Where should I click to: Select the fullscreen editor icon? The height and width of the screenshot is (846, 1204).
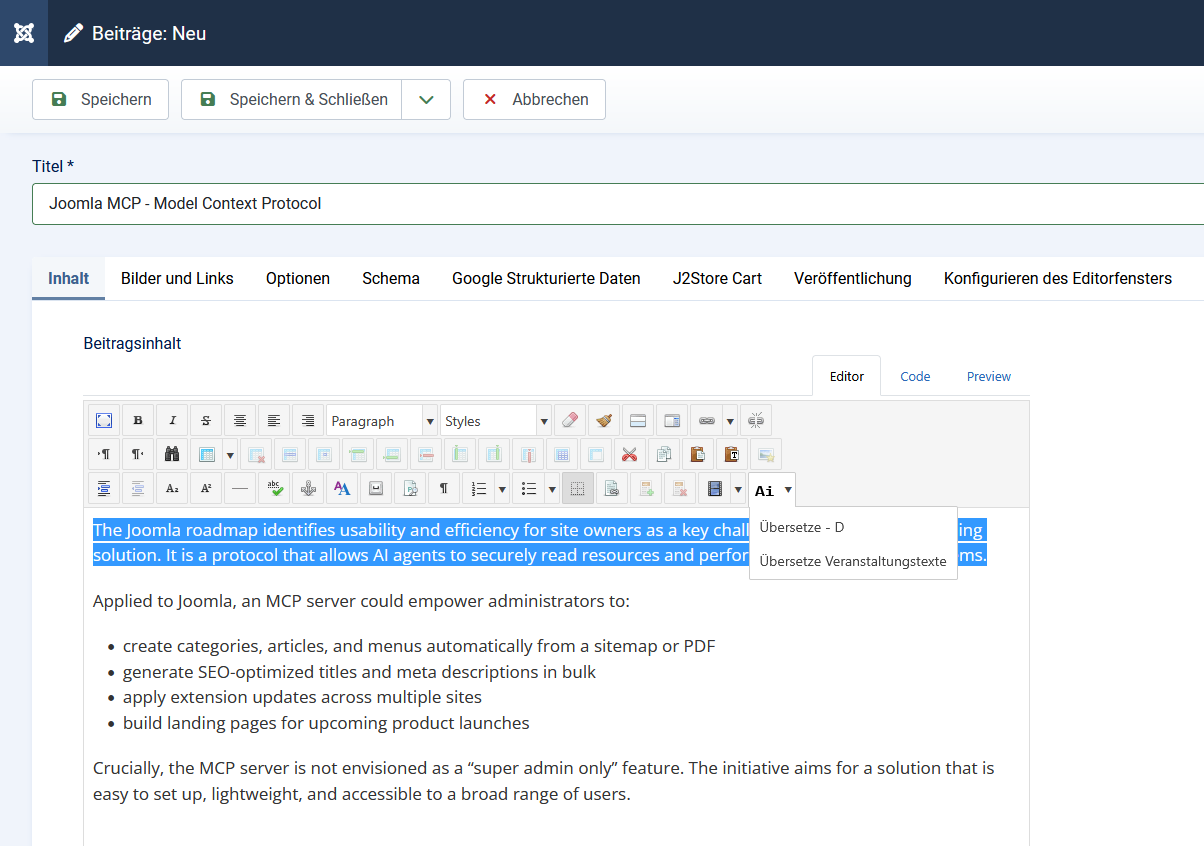pos(103,420)
